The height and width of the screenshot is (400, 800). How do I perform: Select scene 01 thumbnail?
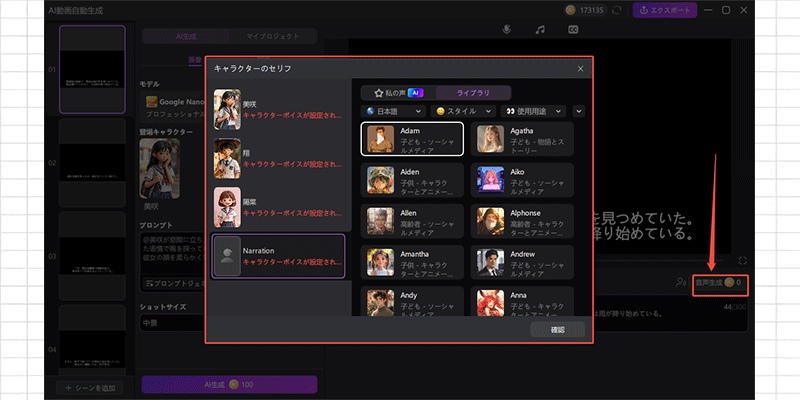(92, 69)
